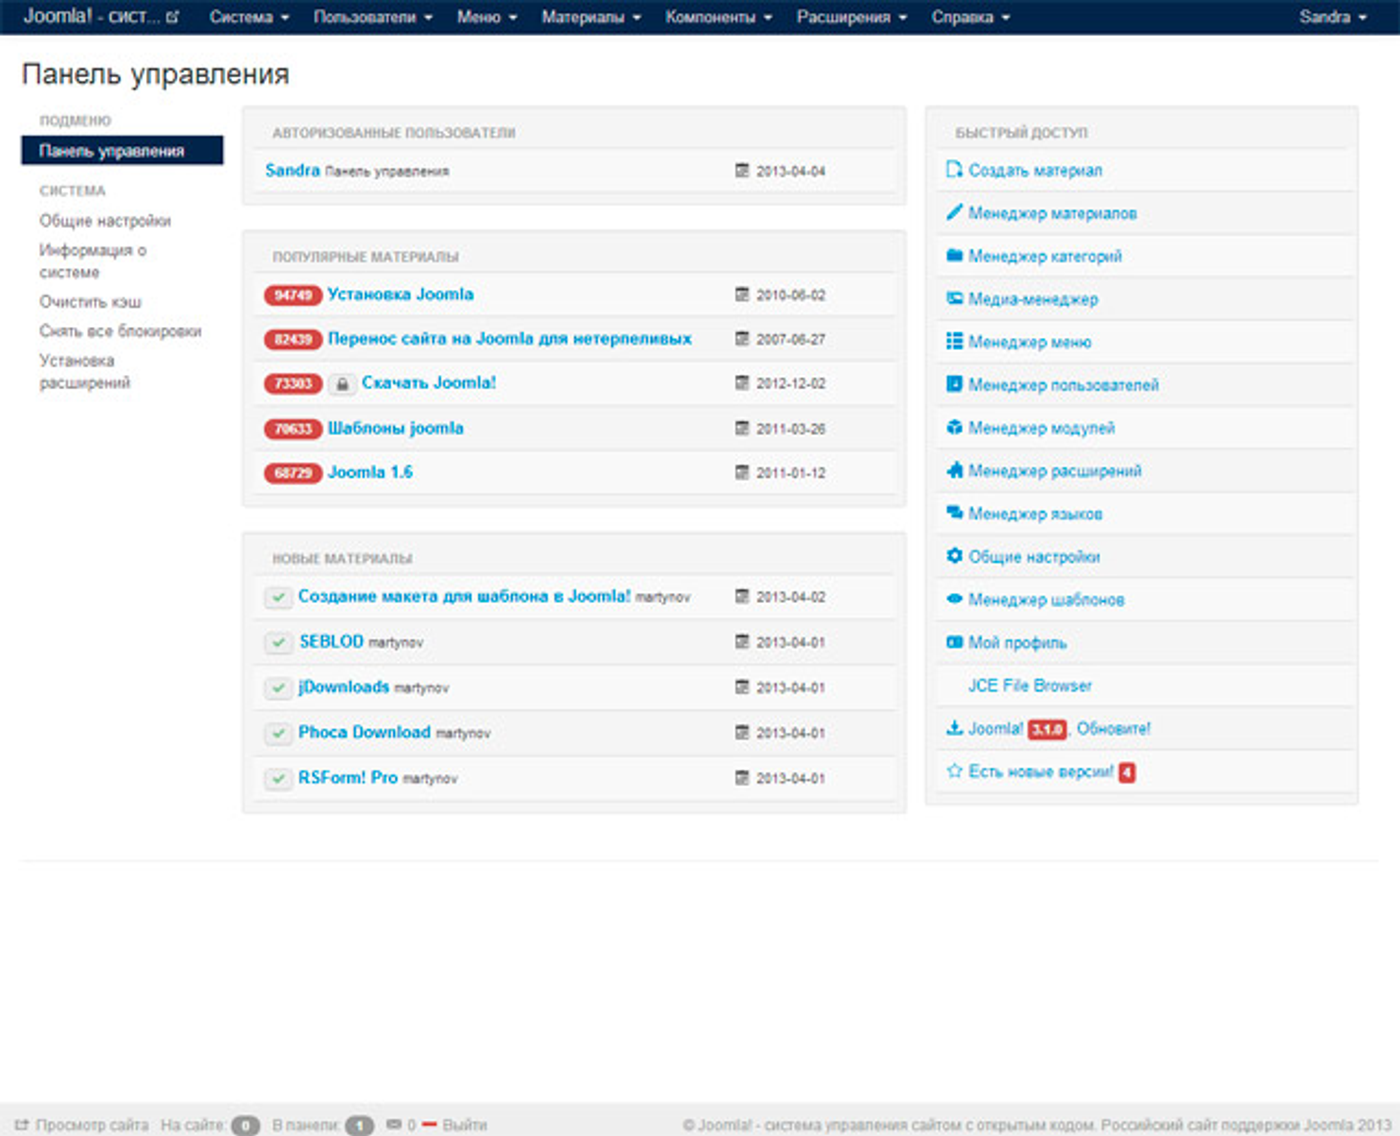Toggle publish status of Phoca Download
1400x1136 pixels.
pyautogui.click(x=278, y=733)
